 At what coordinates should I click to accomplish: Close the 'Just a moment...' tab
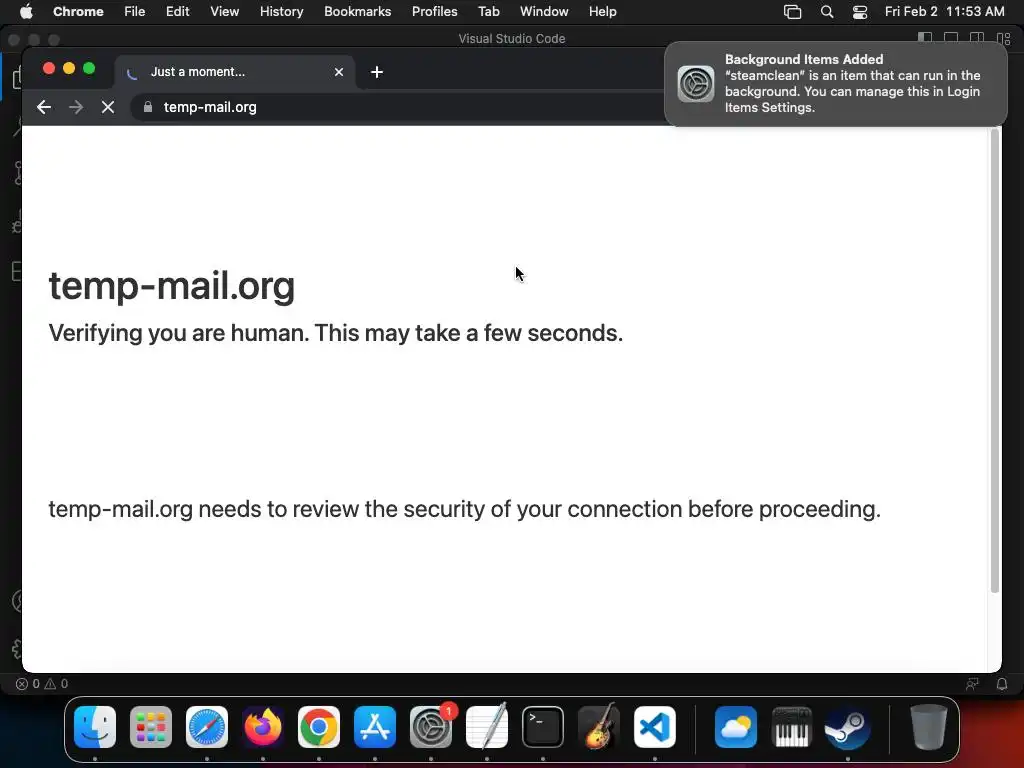[339, 72]
